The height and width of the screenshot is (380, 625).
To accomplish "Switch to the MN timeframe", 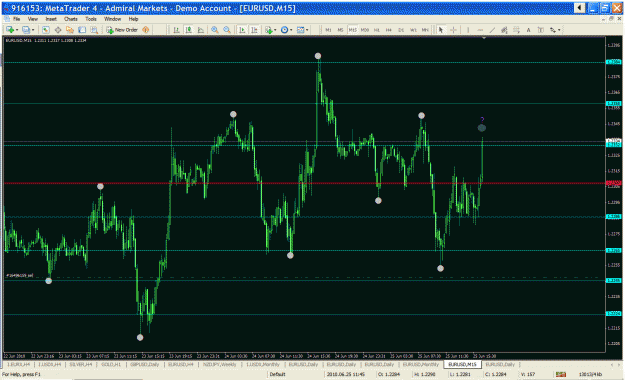I will click(x=425, y=30).
